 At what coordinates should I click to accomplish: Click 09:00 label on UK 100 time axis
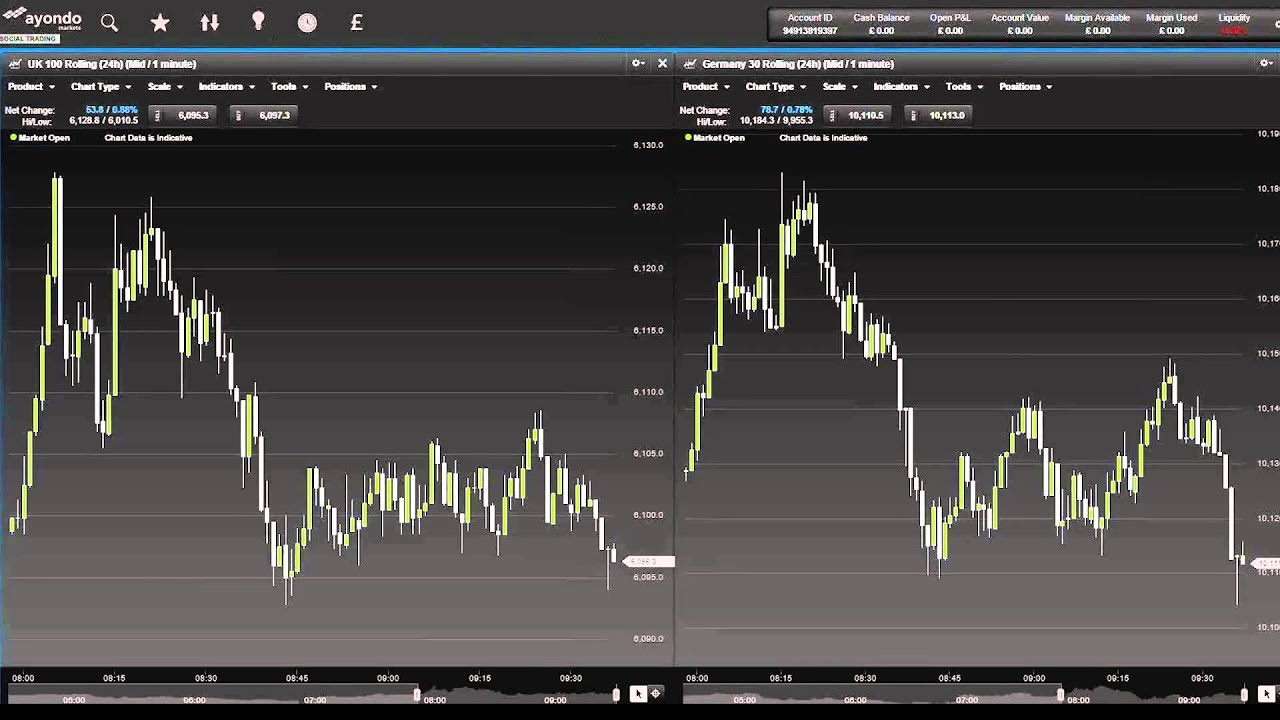388,678
